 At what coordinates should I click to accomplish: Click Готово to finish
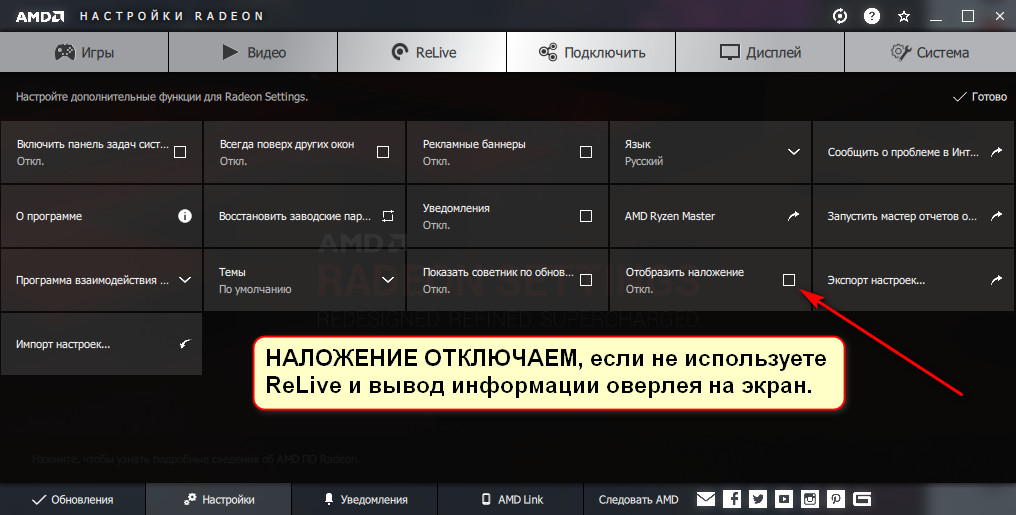(980, 97)
